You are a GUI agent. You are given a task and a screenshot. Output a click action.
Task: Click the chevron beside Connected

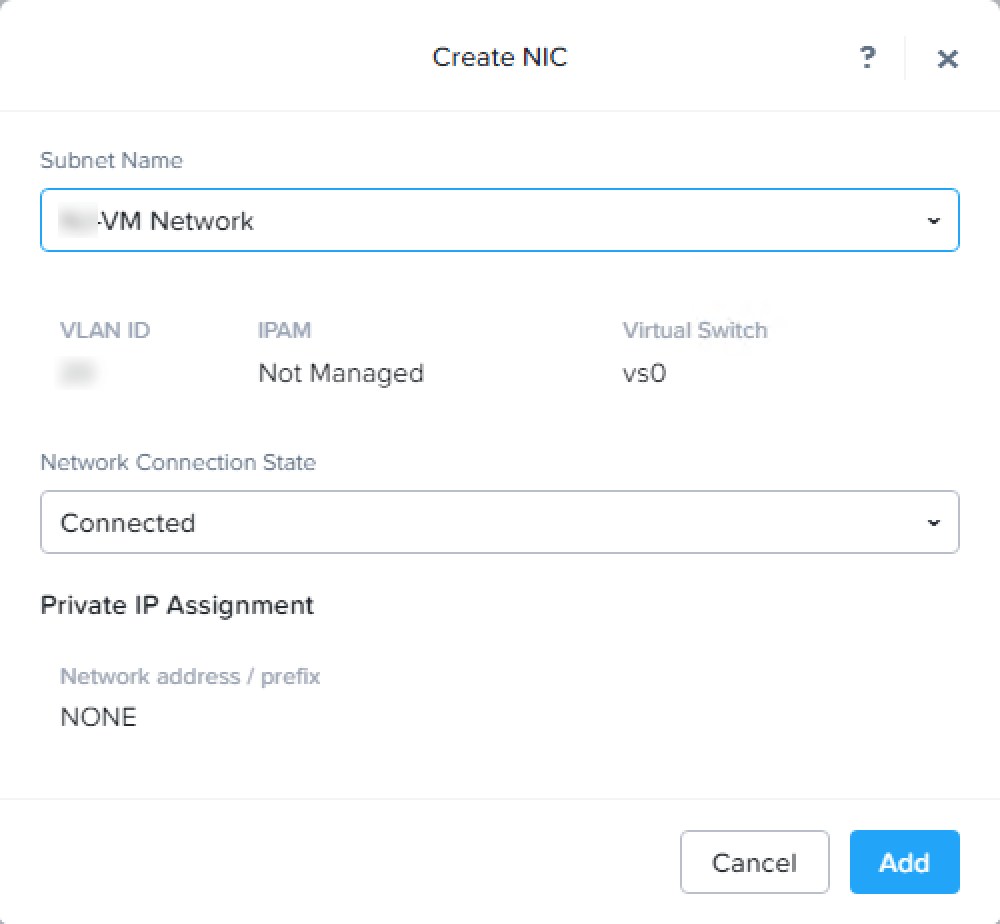pos(933,522)
